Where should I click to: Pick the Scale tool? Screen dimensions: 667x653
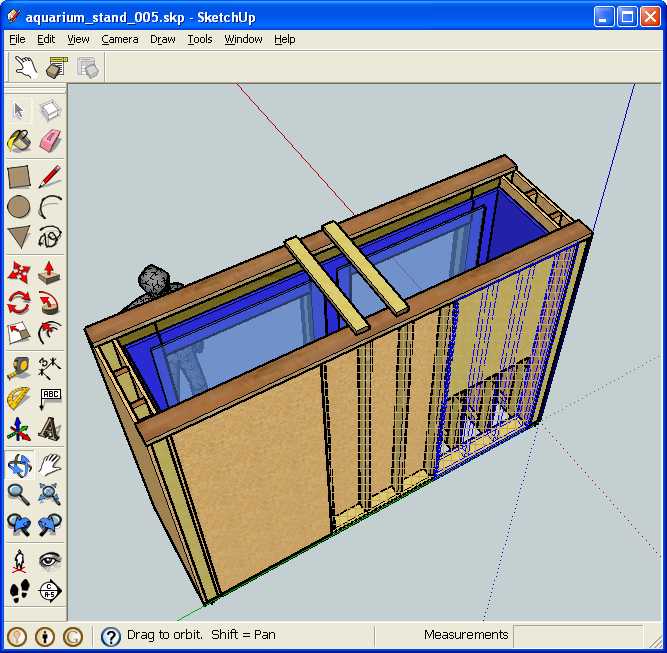coord(19,333)
